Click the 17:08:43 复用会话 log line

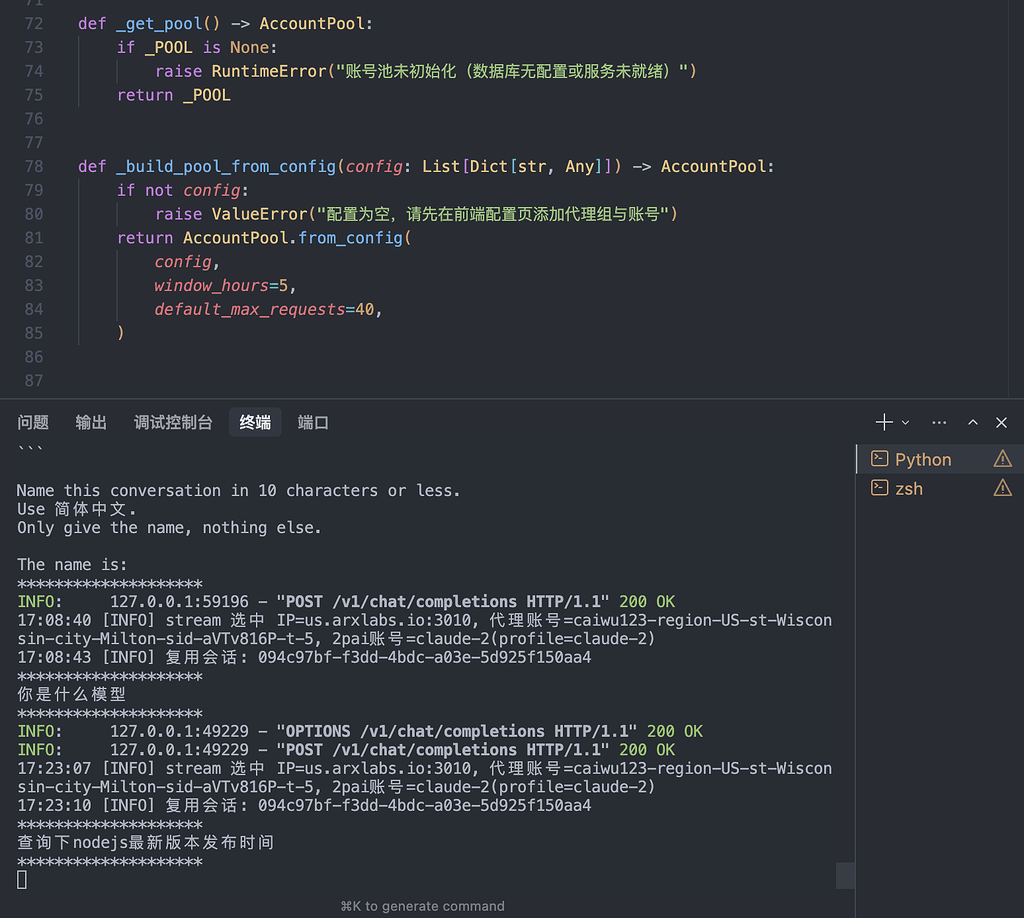pos(304,657)
